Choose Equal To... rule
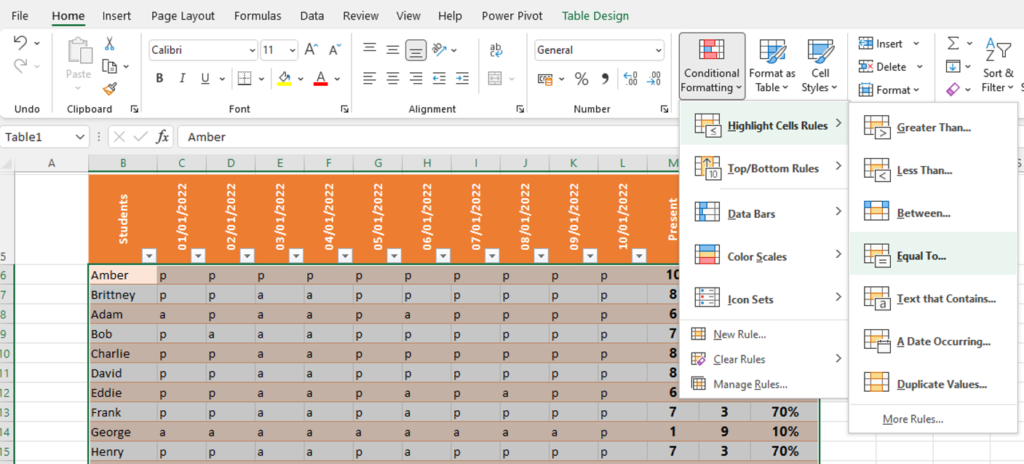This screenshot has height=464, width=1024. point(933,256)
